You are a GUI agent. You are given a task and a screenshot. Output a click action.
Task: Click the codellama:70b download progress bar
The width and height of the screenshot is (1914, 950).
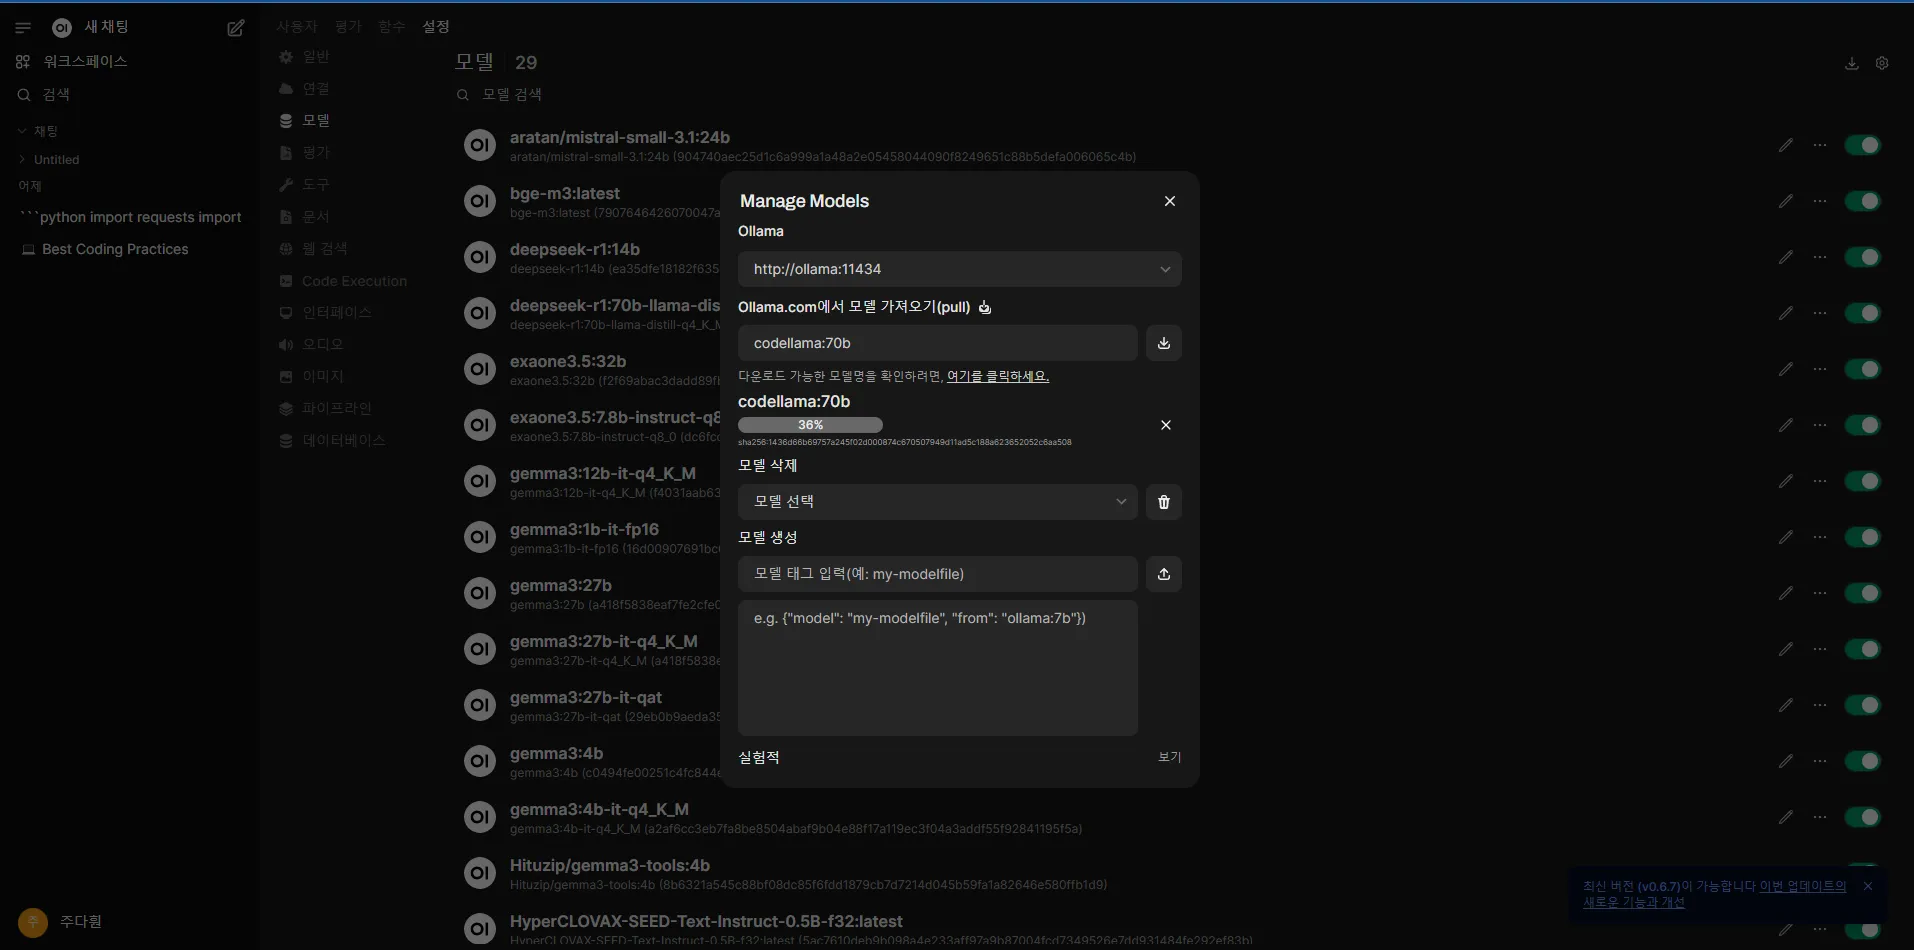[x=810, y=425]
